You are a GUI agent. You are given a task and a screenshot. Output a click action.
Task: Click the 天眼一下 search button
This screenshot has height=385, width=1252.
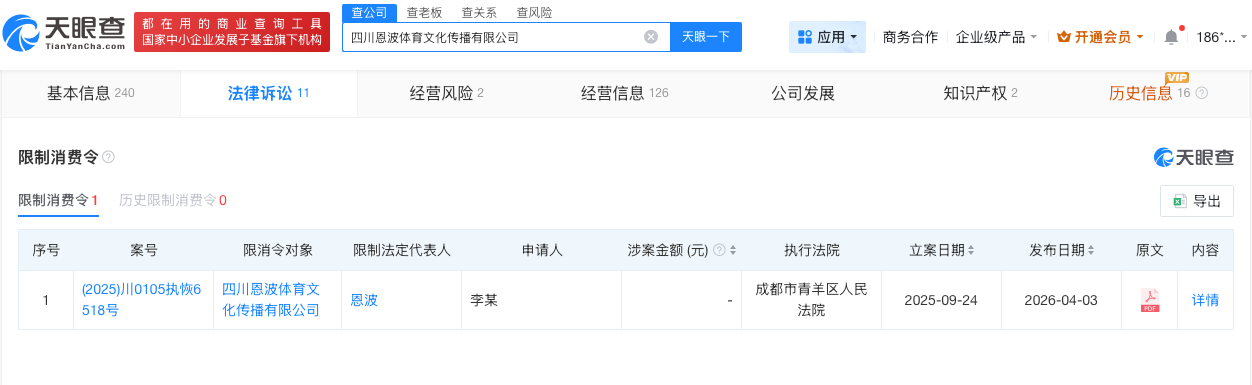(706, 37)
